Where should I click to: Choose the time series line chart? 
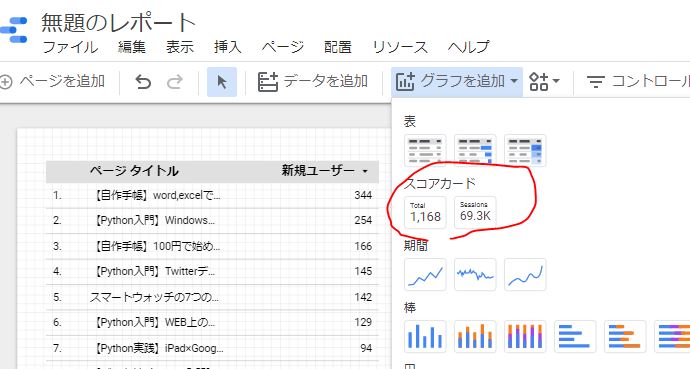pyautogui.click(x=425, y=275)
